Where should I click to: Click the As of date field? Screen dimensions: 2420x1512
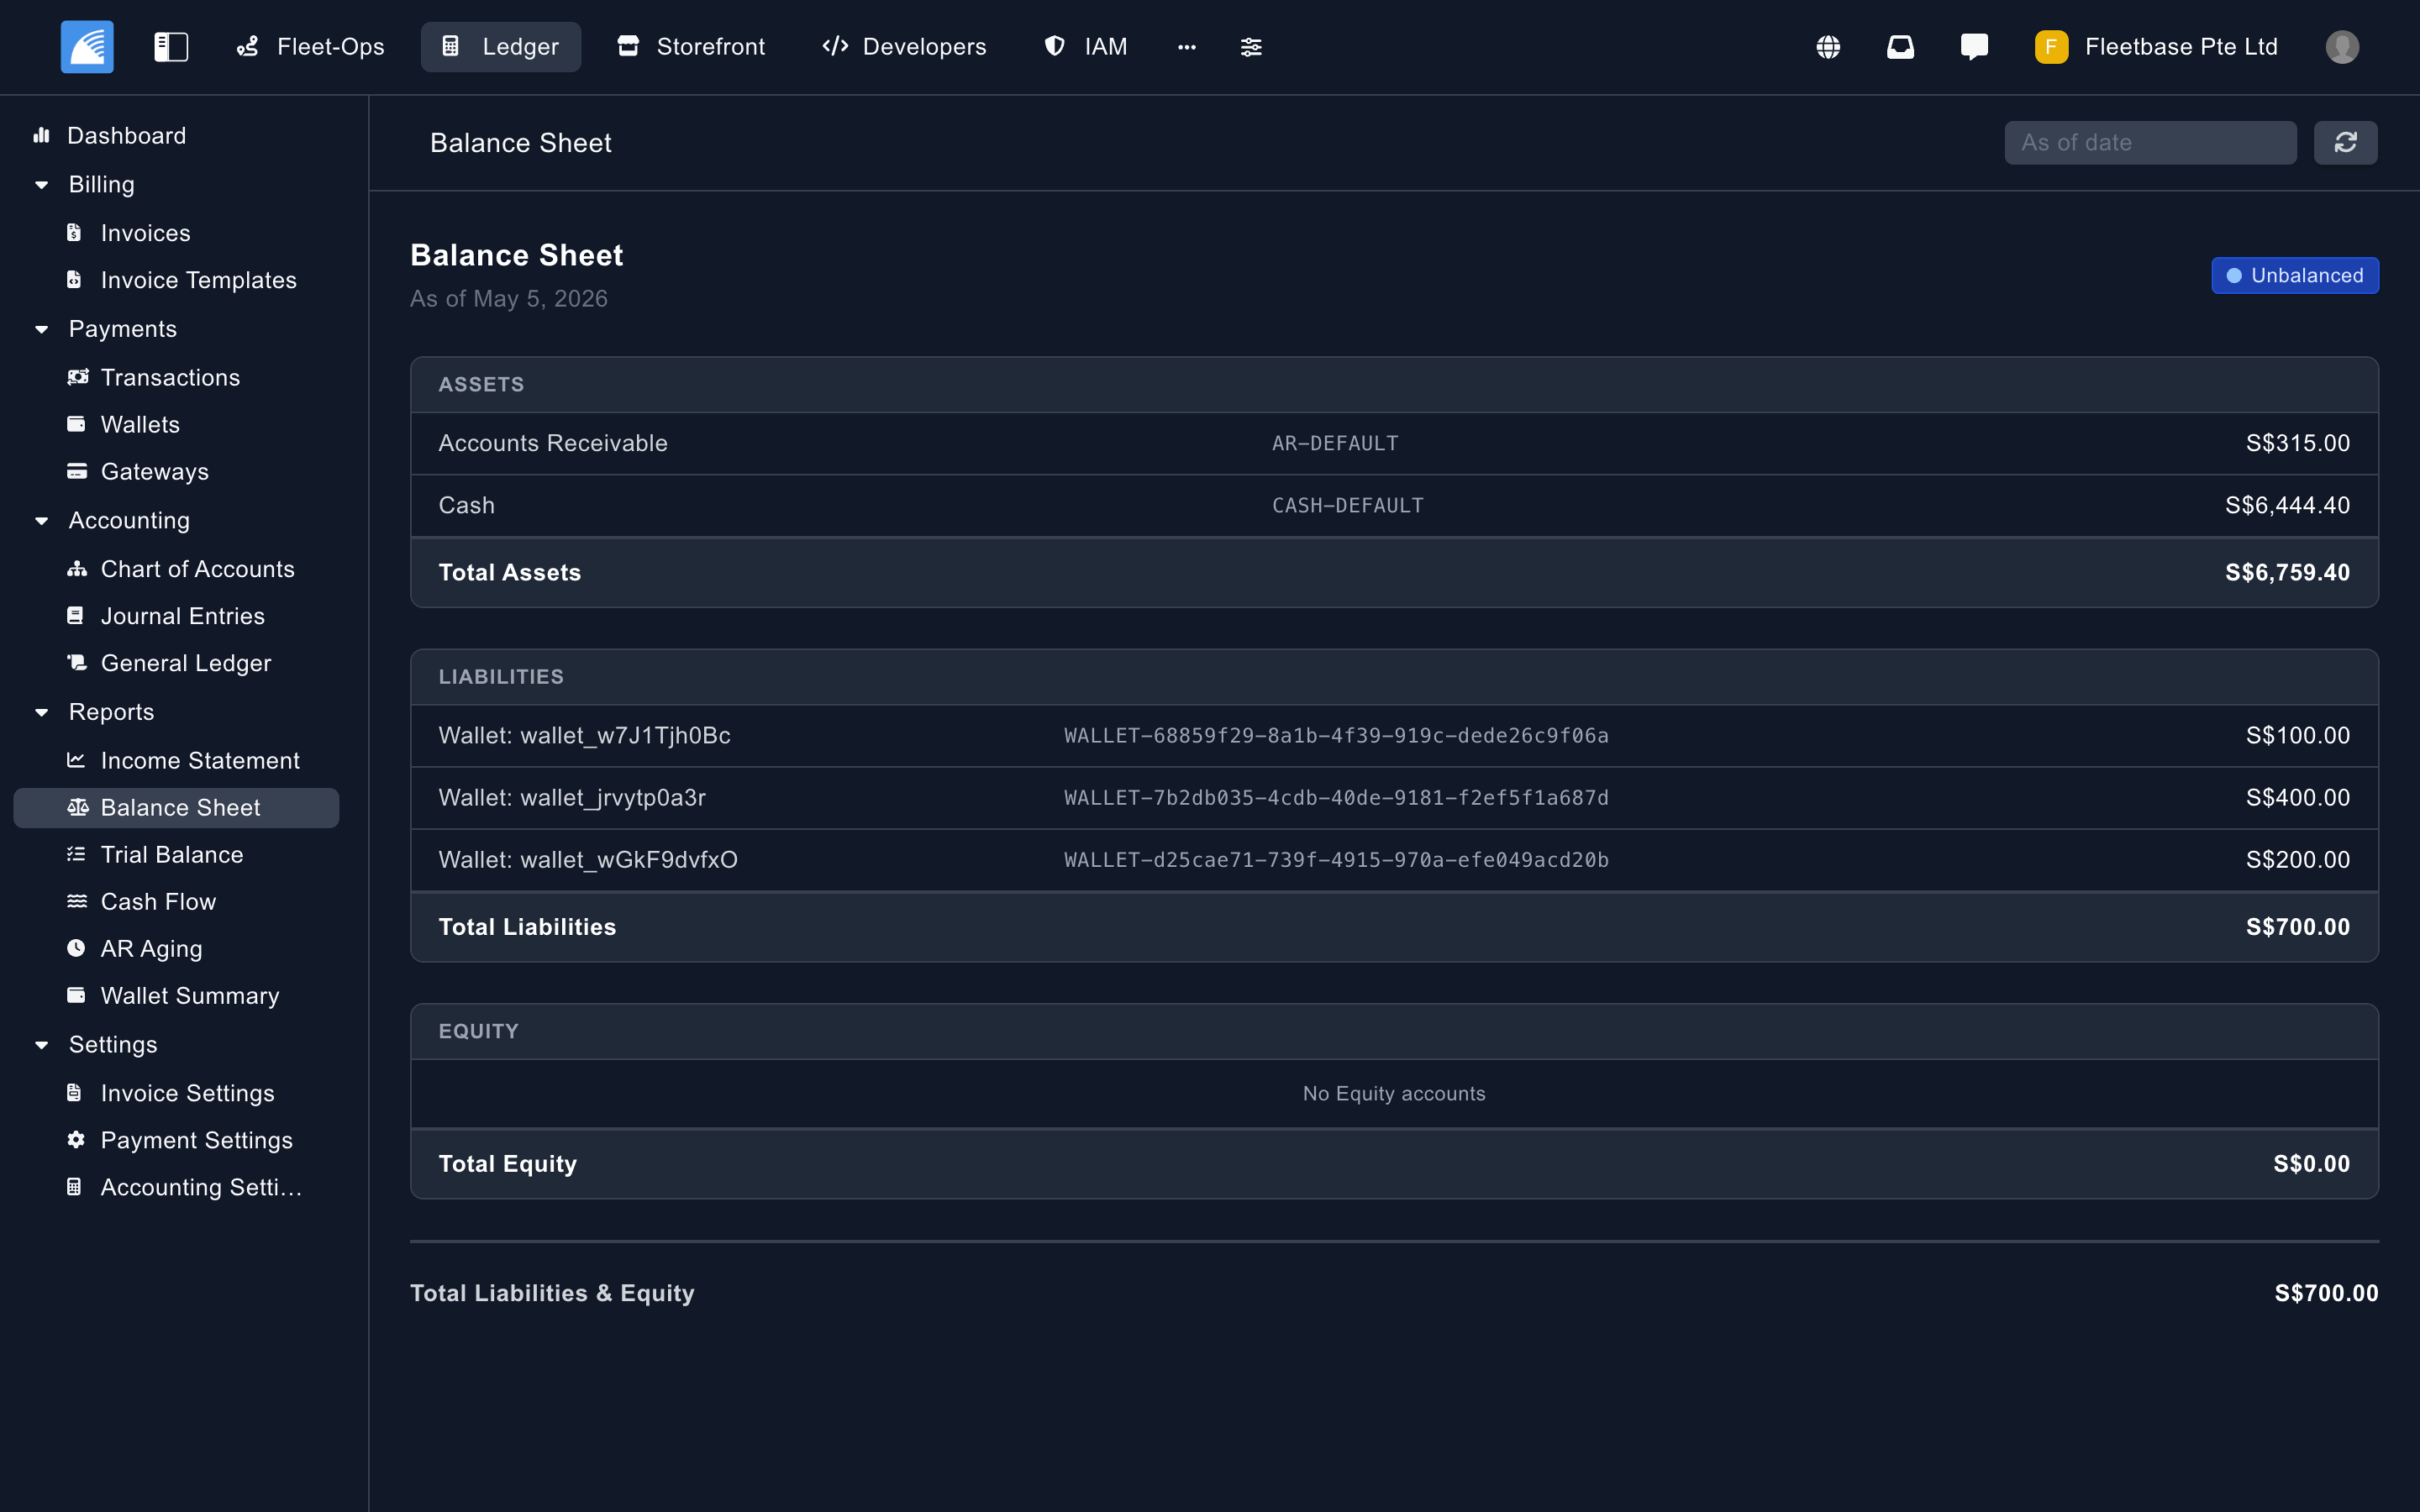click(x=2150, y=143)
